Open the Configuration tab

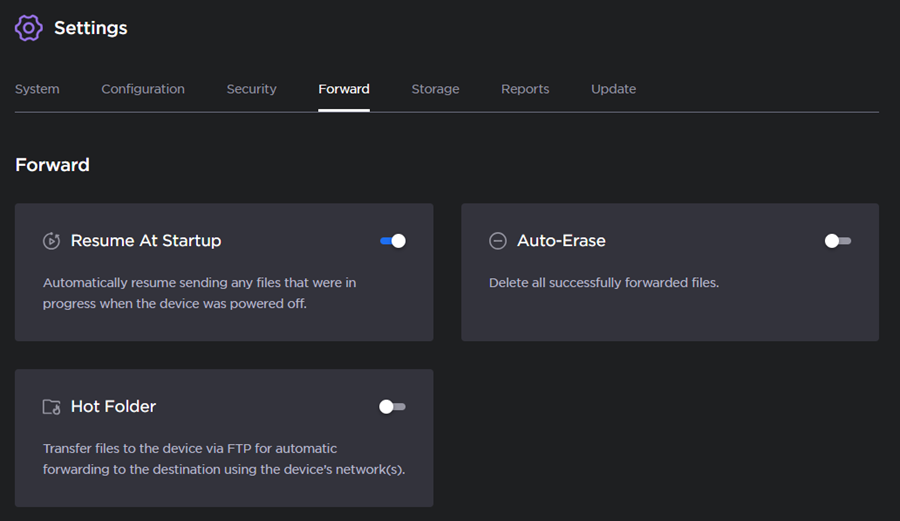pyautogui.click(x=143, y=89)
